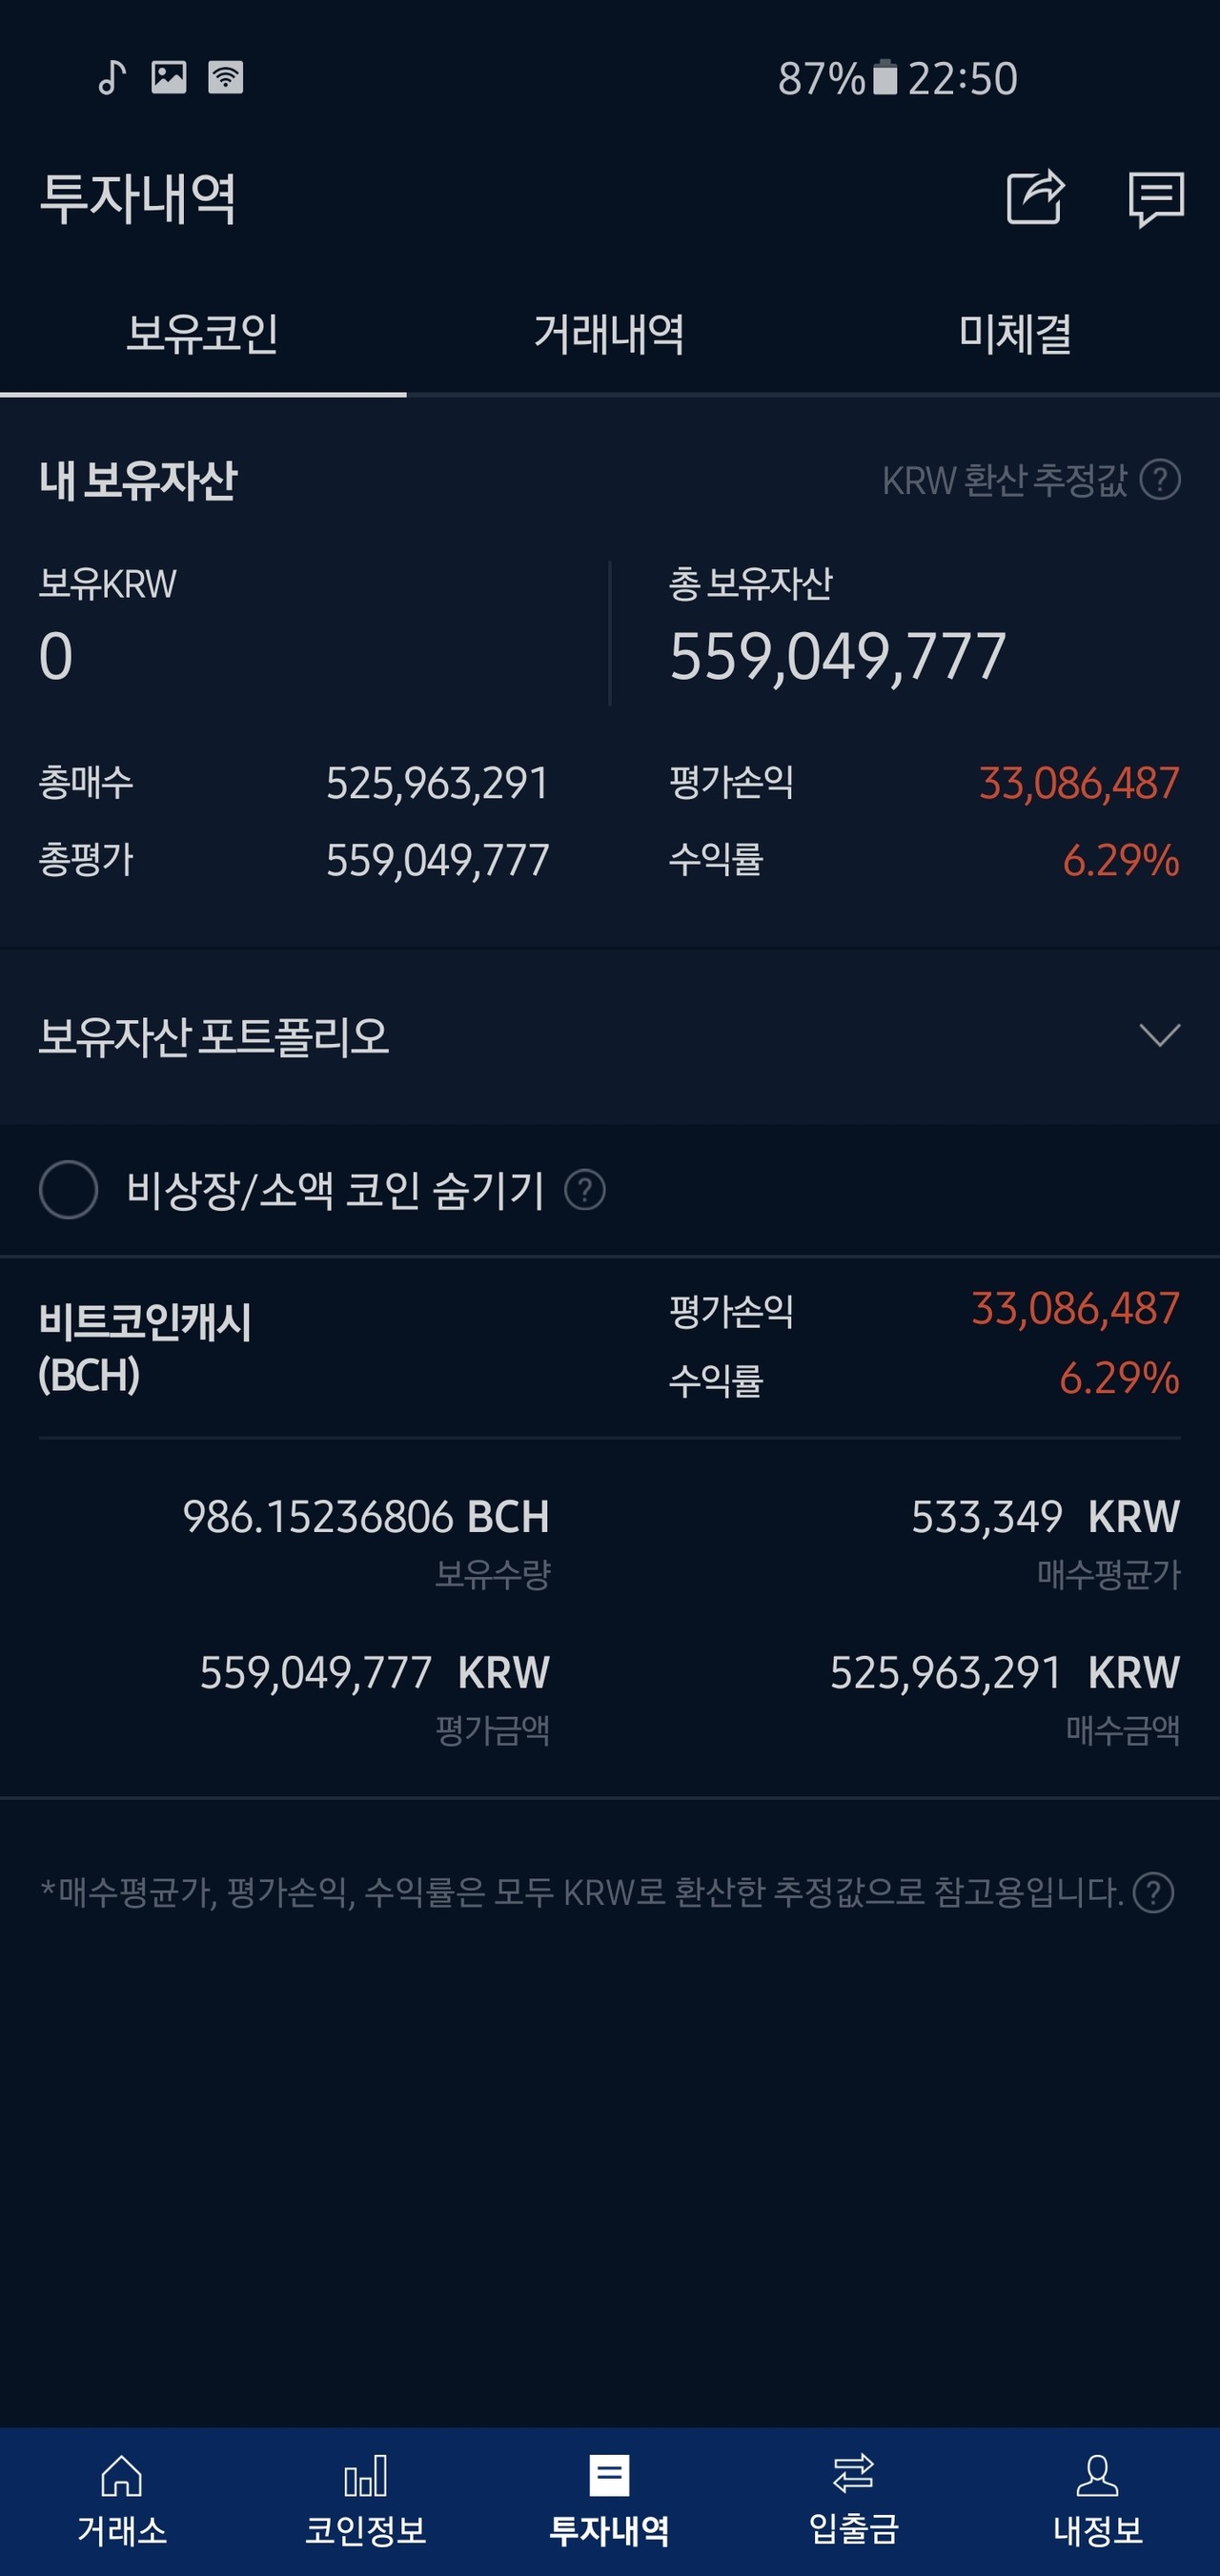Tap the help icon beside footnote disclaimer
Image resolution: width=1220 pixels, height=2576 pixels.
(1153, 1892)
